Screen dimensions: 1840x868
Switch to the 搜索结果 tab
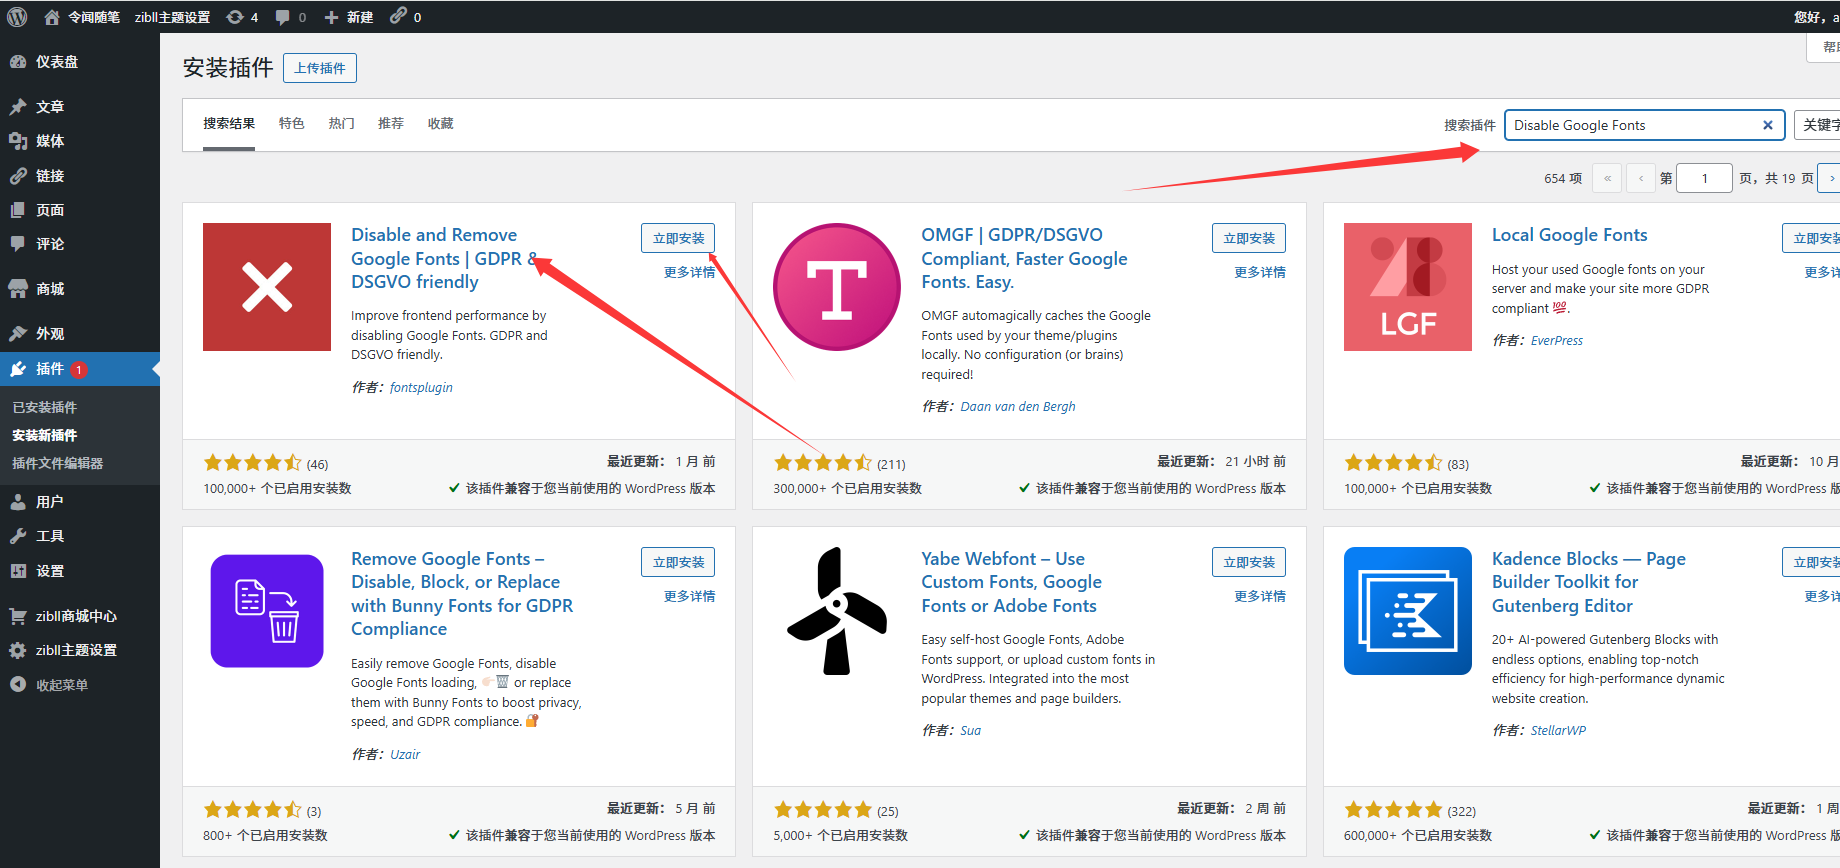(229, 124)
